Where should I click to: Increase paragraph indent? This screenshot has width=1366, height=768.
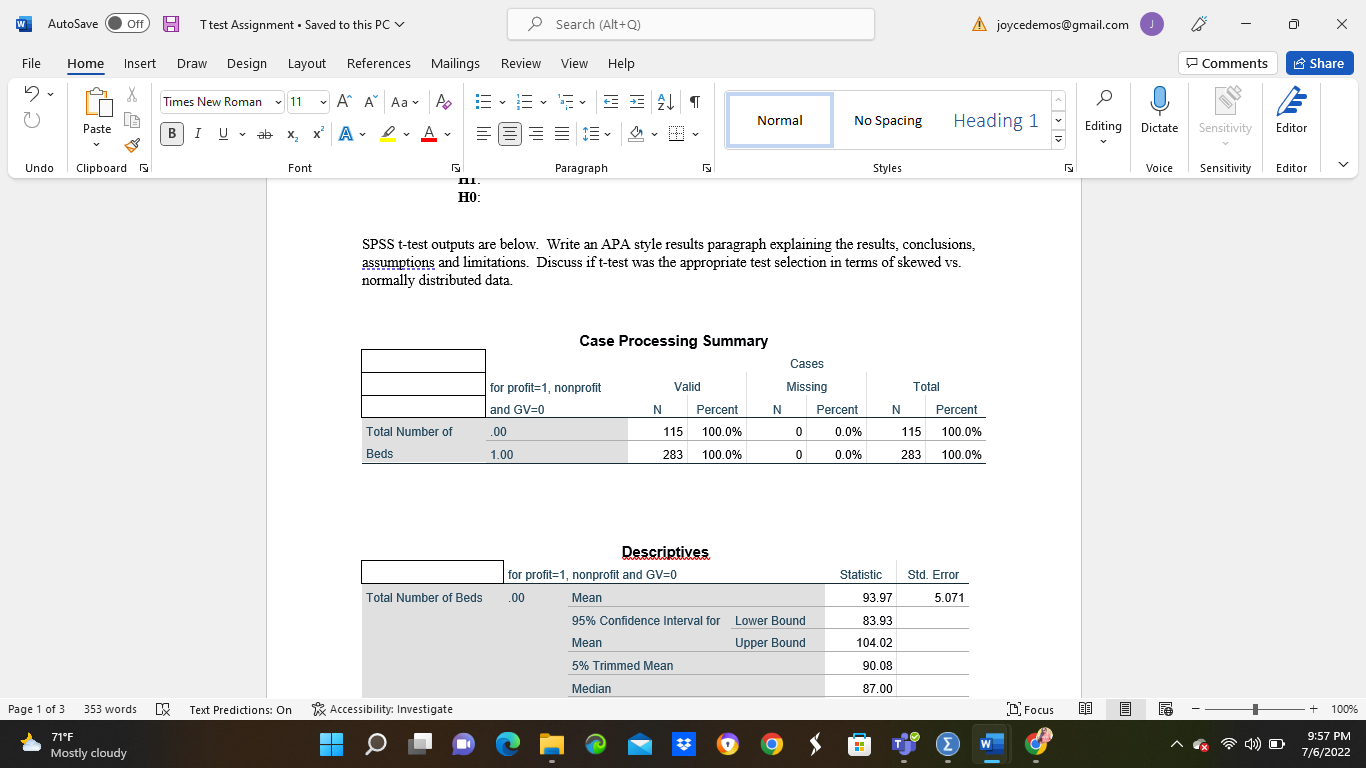[637, 102]
